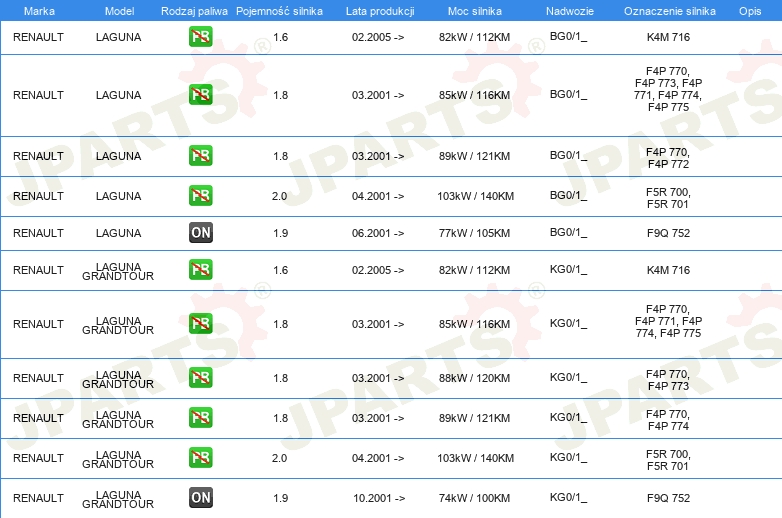Viewport: 782px width, 518px height.
Task: Select K4M 716 in the Laguna Grandtour row
Action: pyautogui.click(x=668, y=270)
